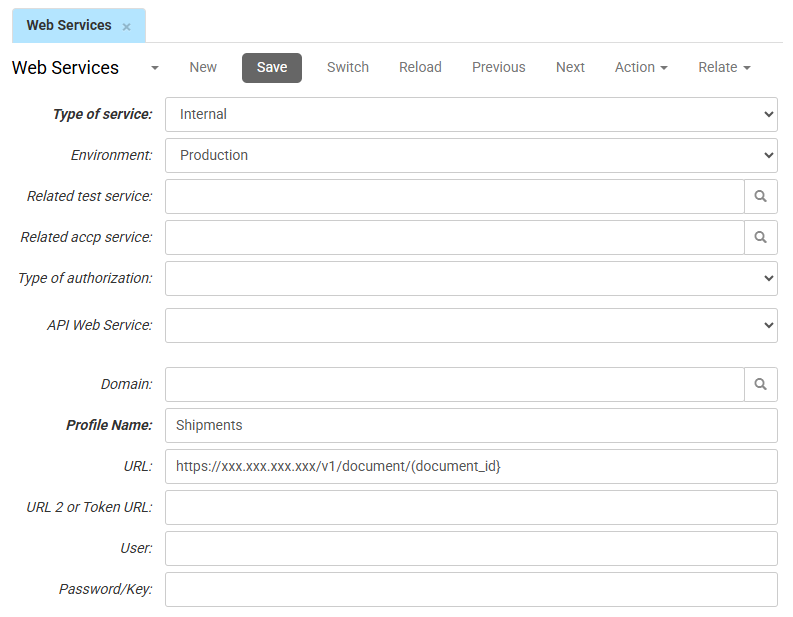
Task: Go to the Next record
Action: (x=570, y=68)
